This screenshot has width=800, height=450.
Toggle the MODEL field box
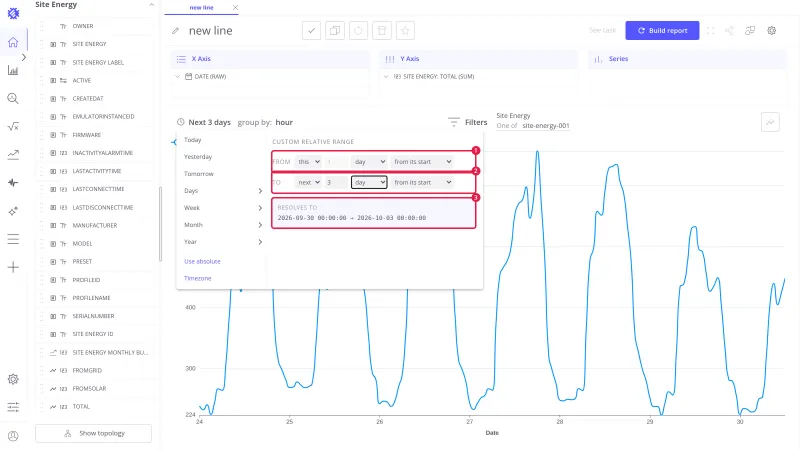(x=53, y=244)
